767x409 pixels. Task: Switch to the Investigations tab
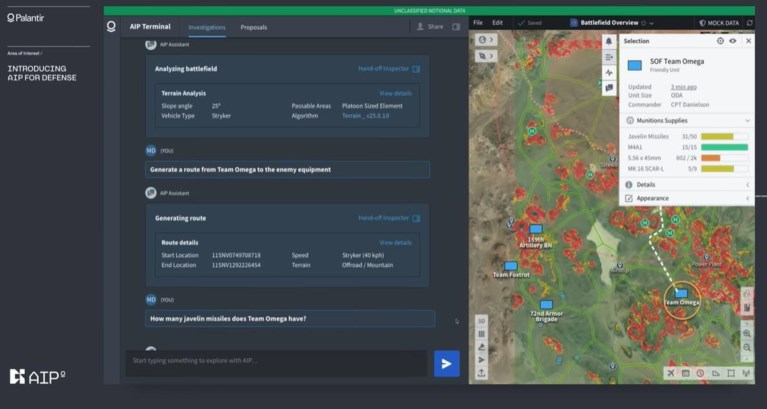point(207,27)
